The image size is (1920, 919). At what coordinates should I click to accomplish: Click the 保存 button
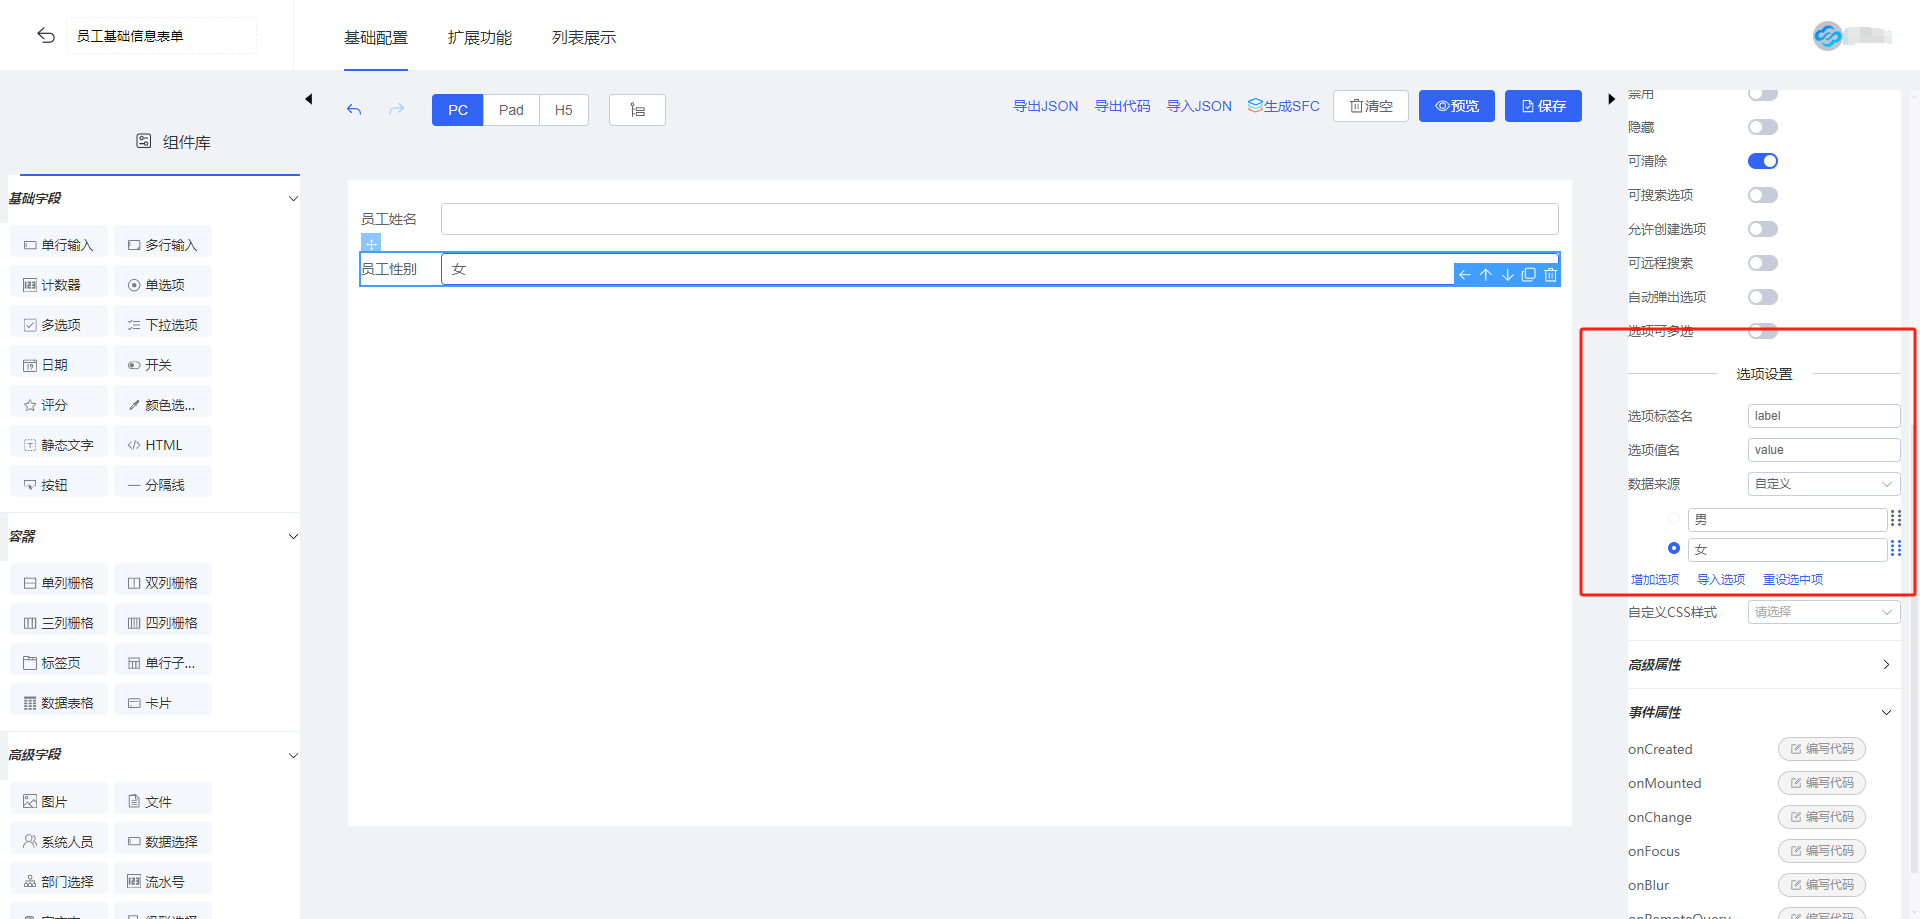coord(1543,106)
